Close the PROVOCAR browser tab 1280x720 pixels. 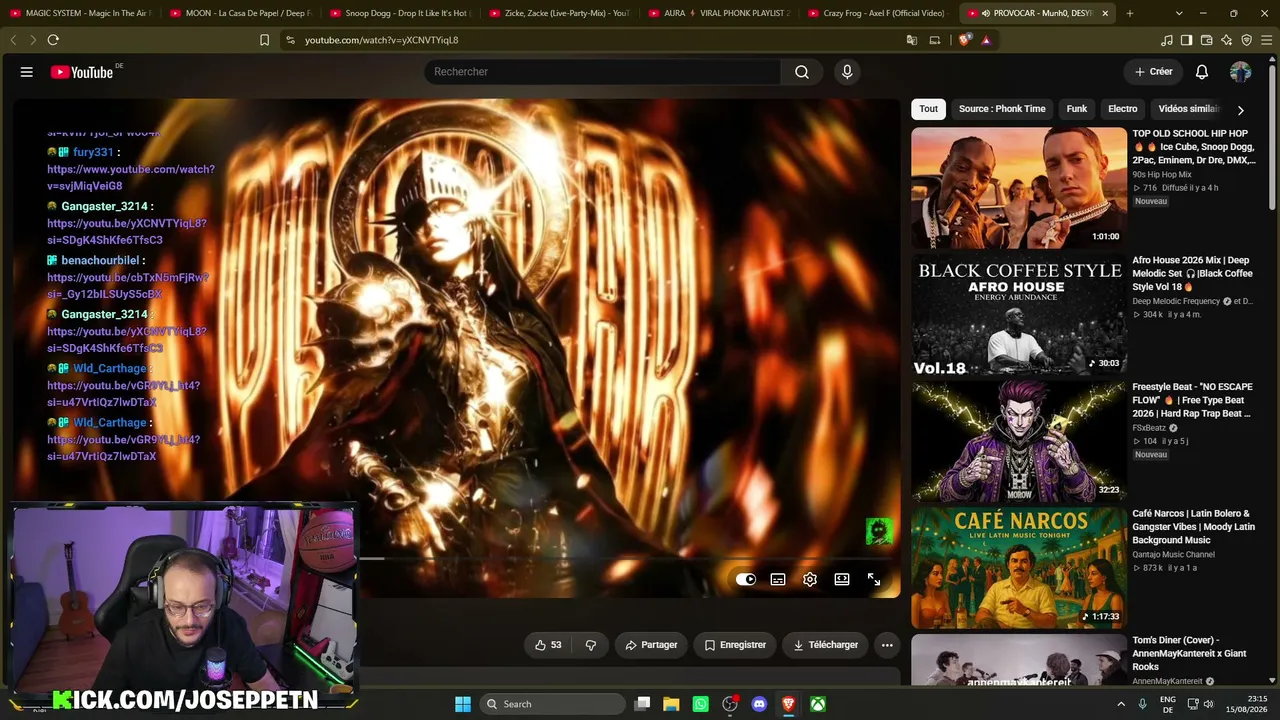point(1105,13)
